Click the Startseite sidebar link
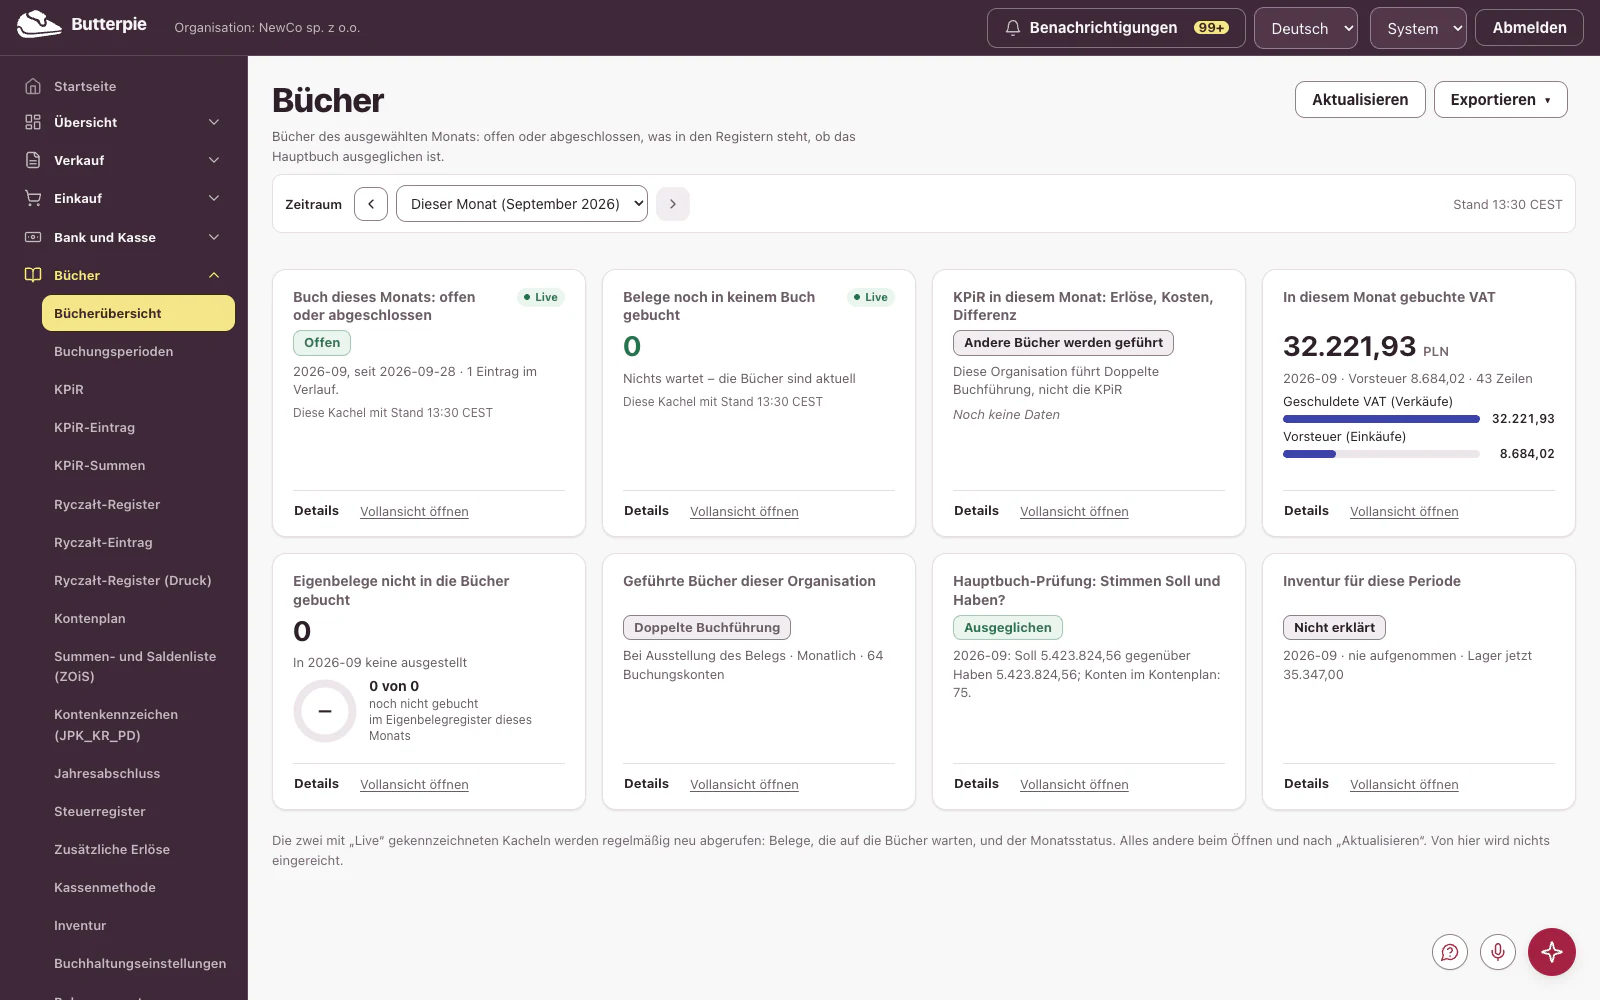Image resolution: width=1600 pixels, height=1000 pixels. 85,86
